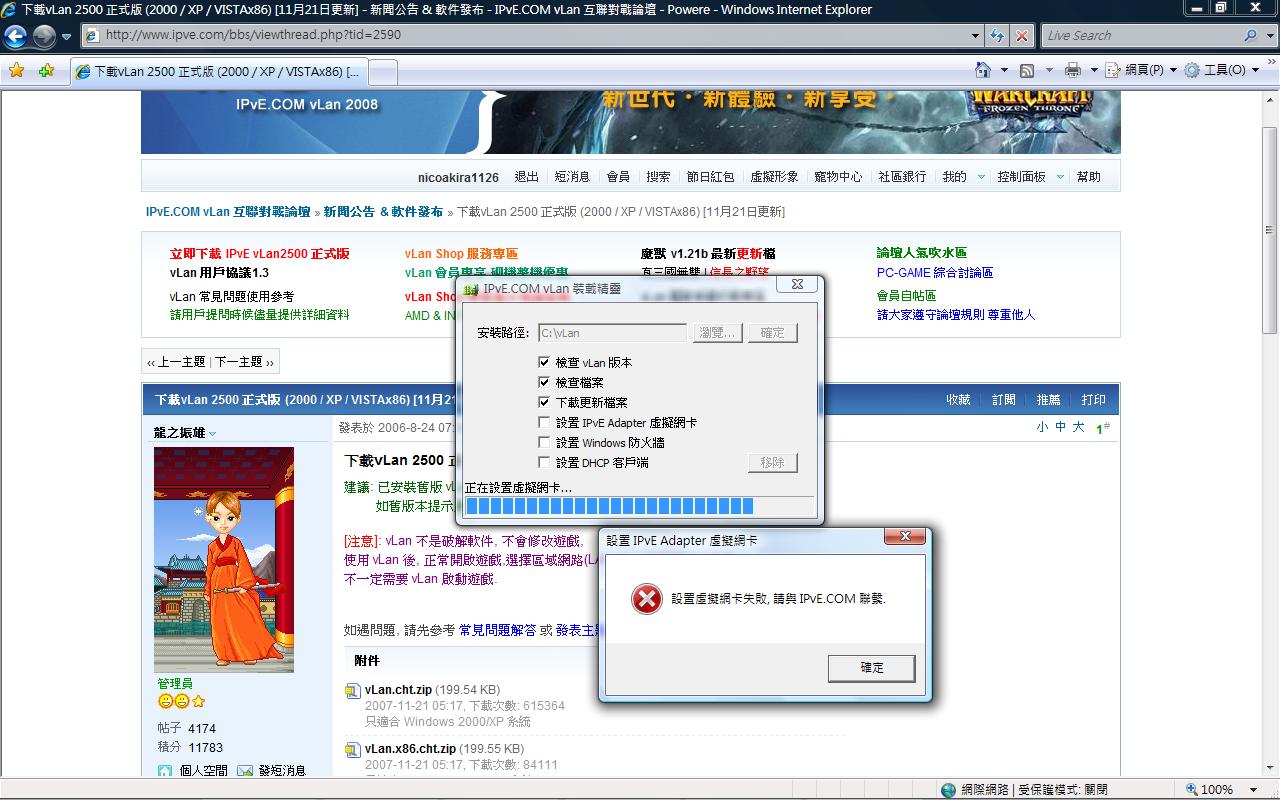Click the 移除 button in installer
The image size is (1280, 800).
[772, 462]
